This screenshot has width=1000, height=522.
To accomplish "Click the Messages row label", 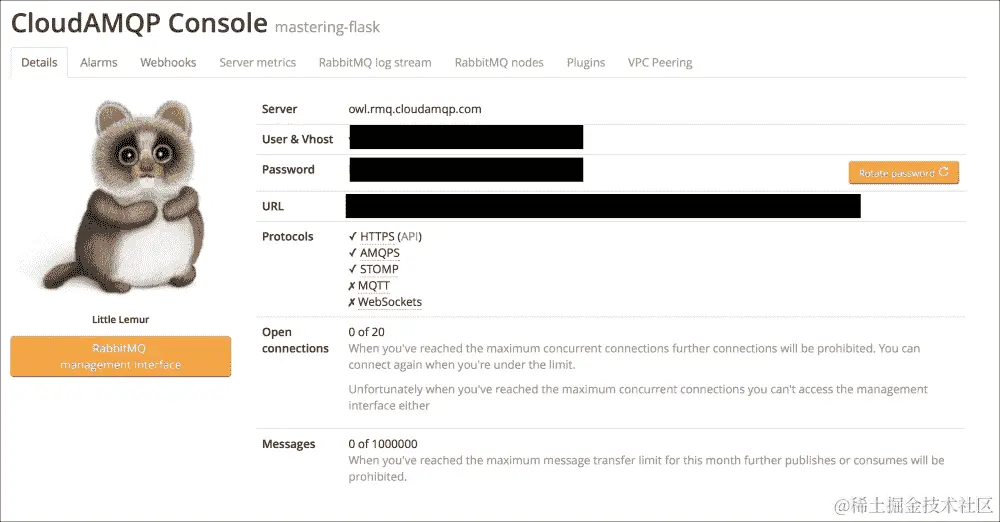I will click(x=288, y=444).
